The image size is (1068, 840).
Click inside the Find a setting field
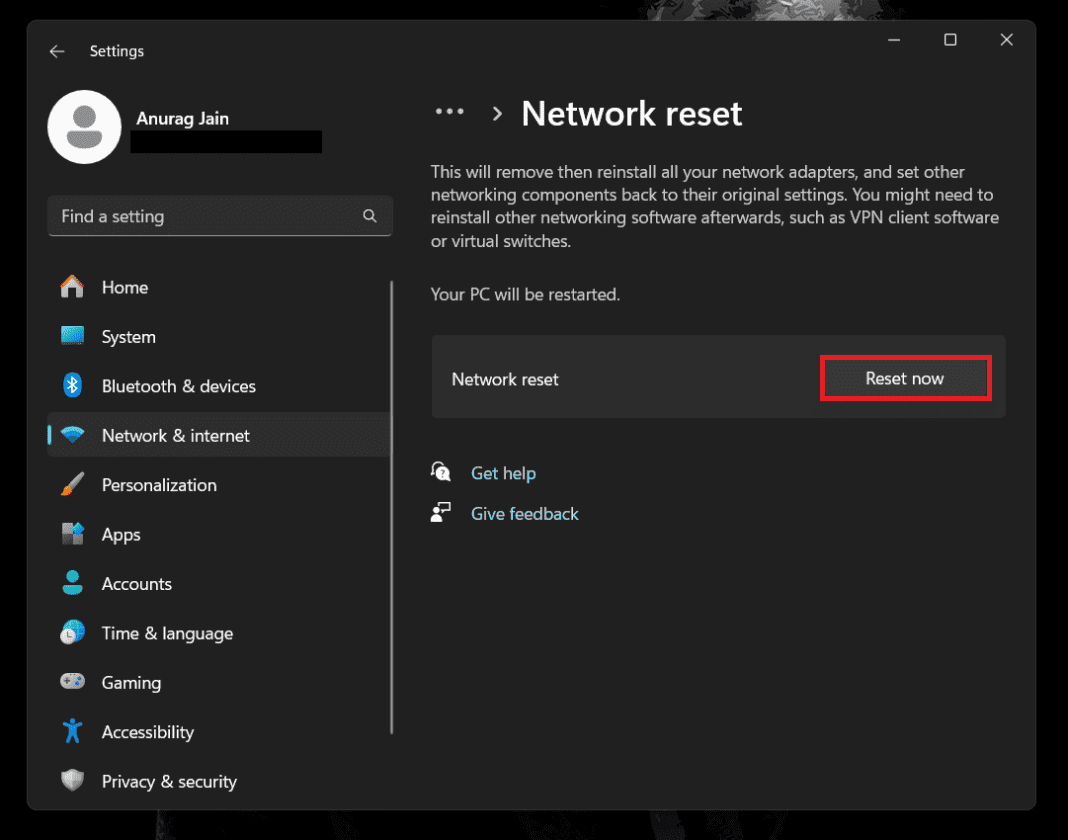coord(200,216)
